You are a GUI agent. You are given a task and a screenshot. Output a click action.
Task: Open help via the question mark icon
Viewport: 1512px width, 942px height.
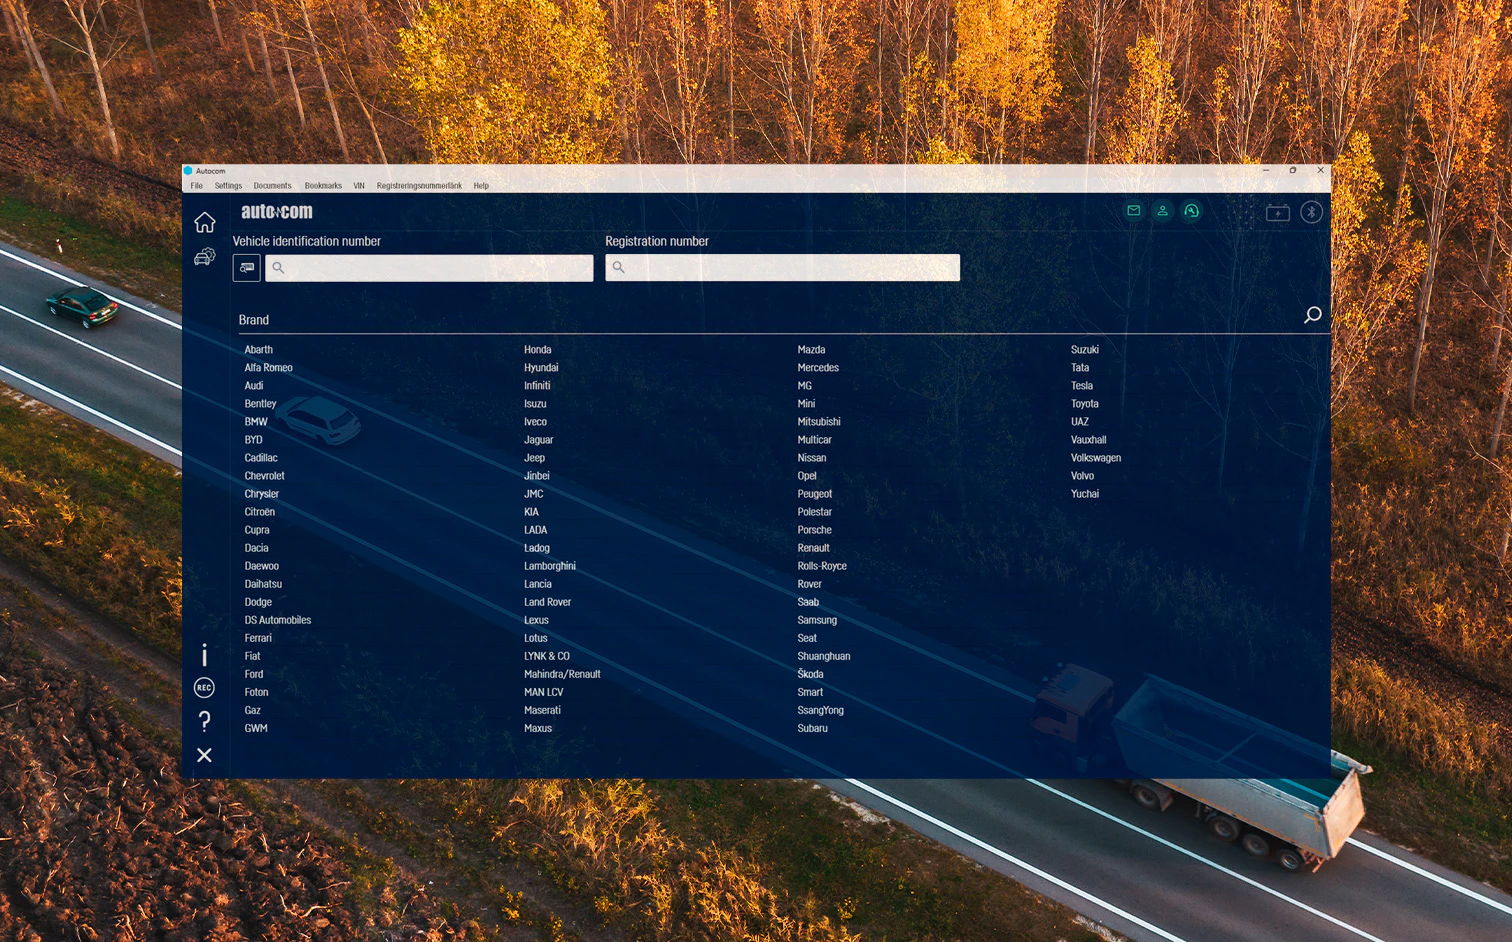click(x=204, y=721)
